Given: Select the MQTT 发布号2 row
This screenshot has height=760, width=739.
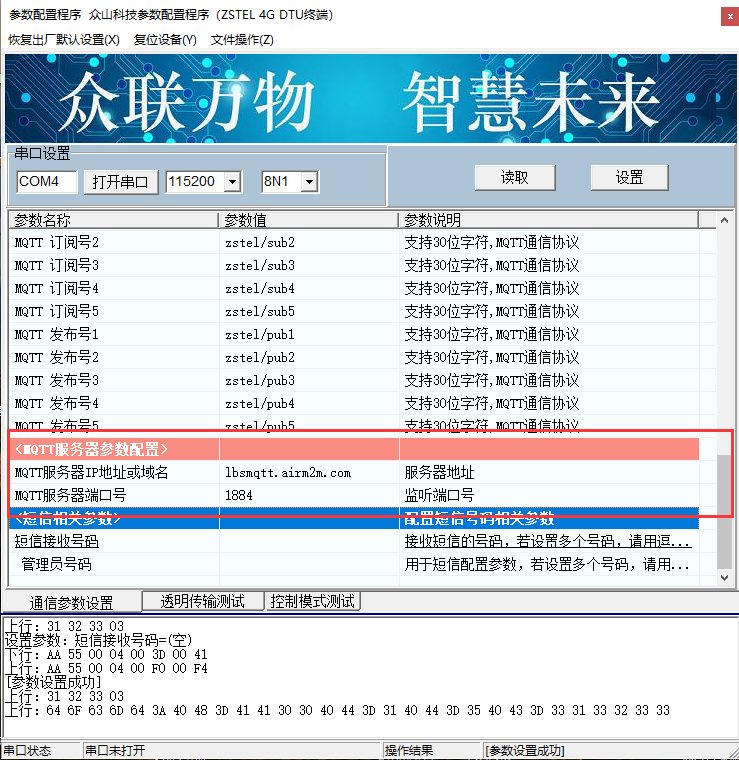Looking at the screenshot, I should click(x=354, y=357).
